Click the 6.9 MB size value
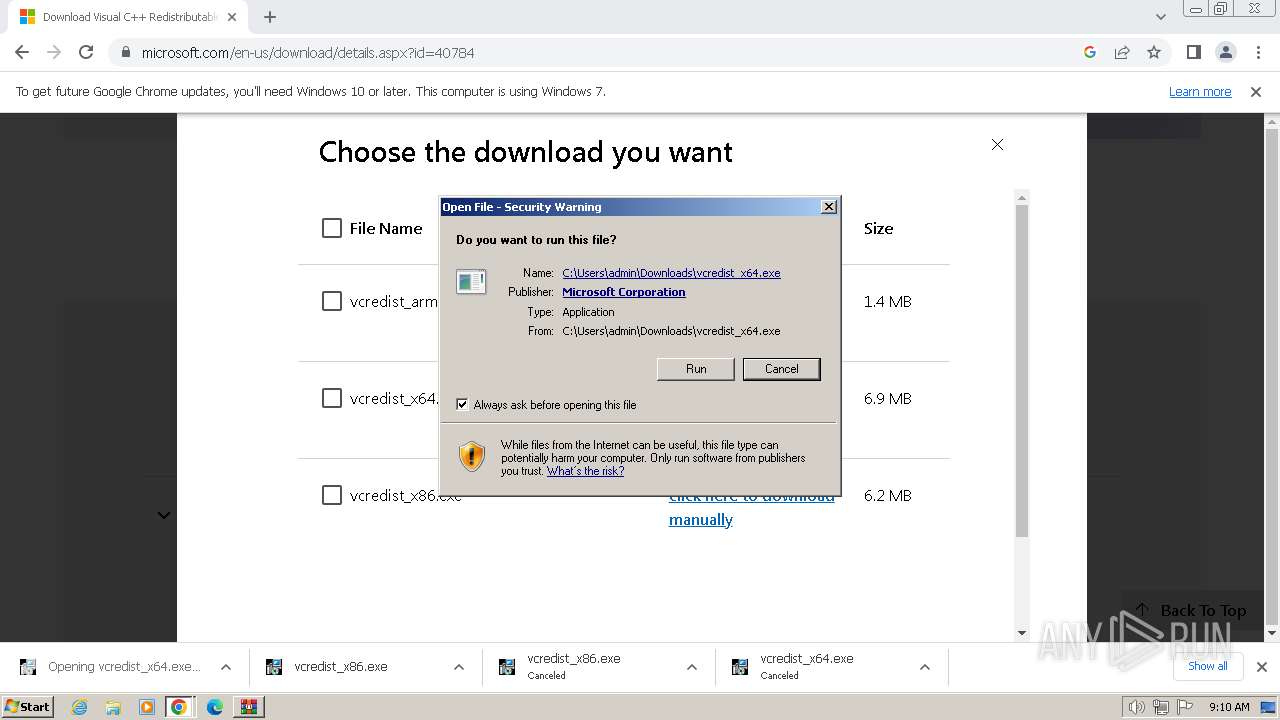 point(888,398)
